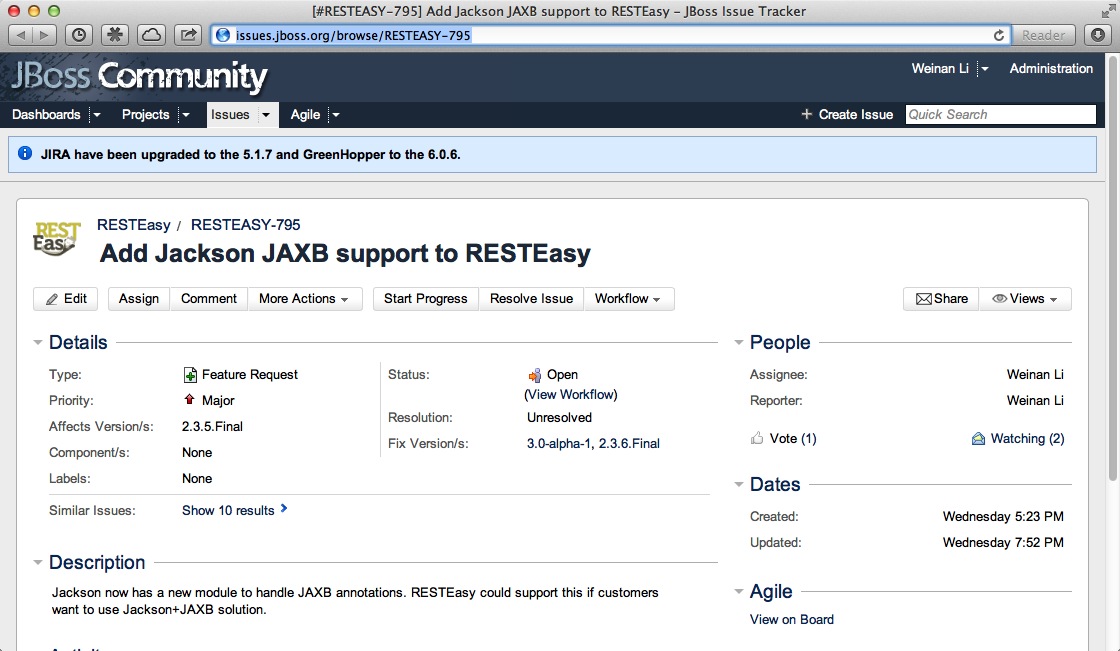The image size is (1120, 651).
Task: Click Safari share arrow button
Action: [x=188, y=35]
